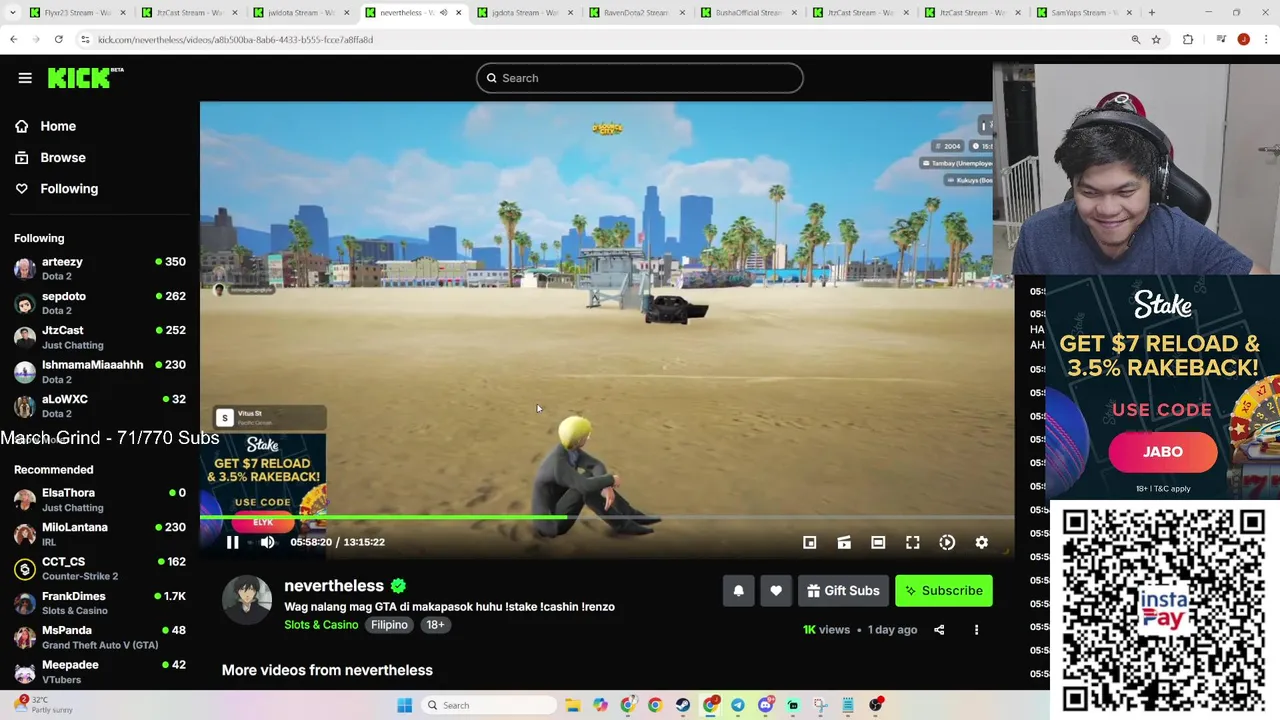
Task: Reload the current page
Action: pyautogui.click(x=58, y=39)
